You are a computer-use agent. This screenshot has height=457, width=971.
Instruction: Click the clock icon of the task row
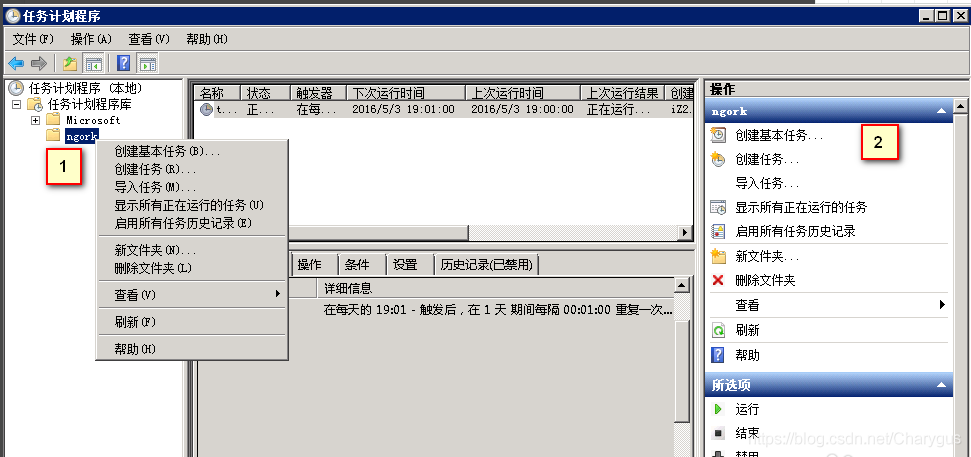pyautogui.click(x=206, y=110)
